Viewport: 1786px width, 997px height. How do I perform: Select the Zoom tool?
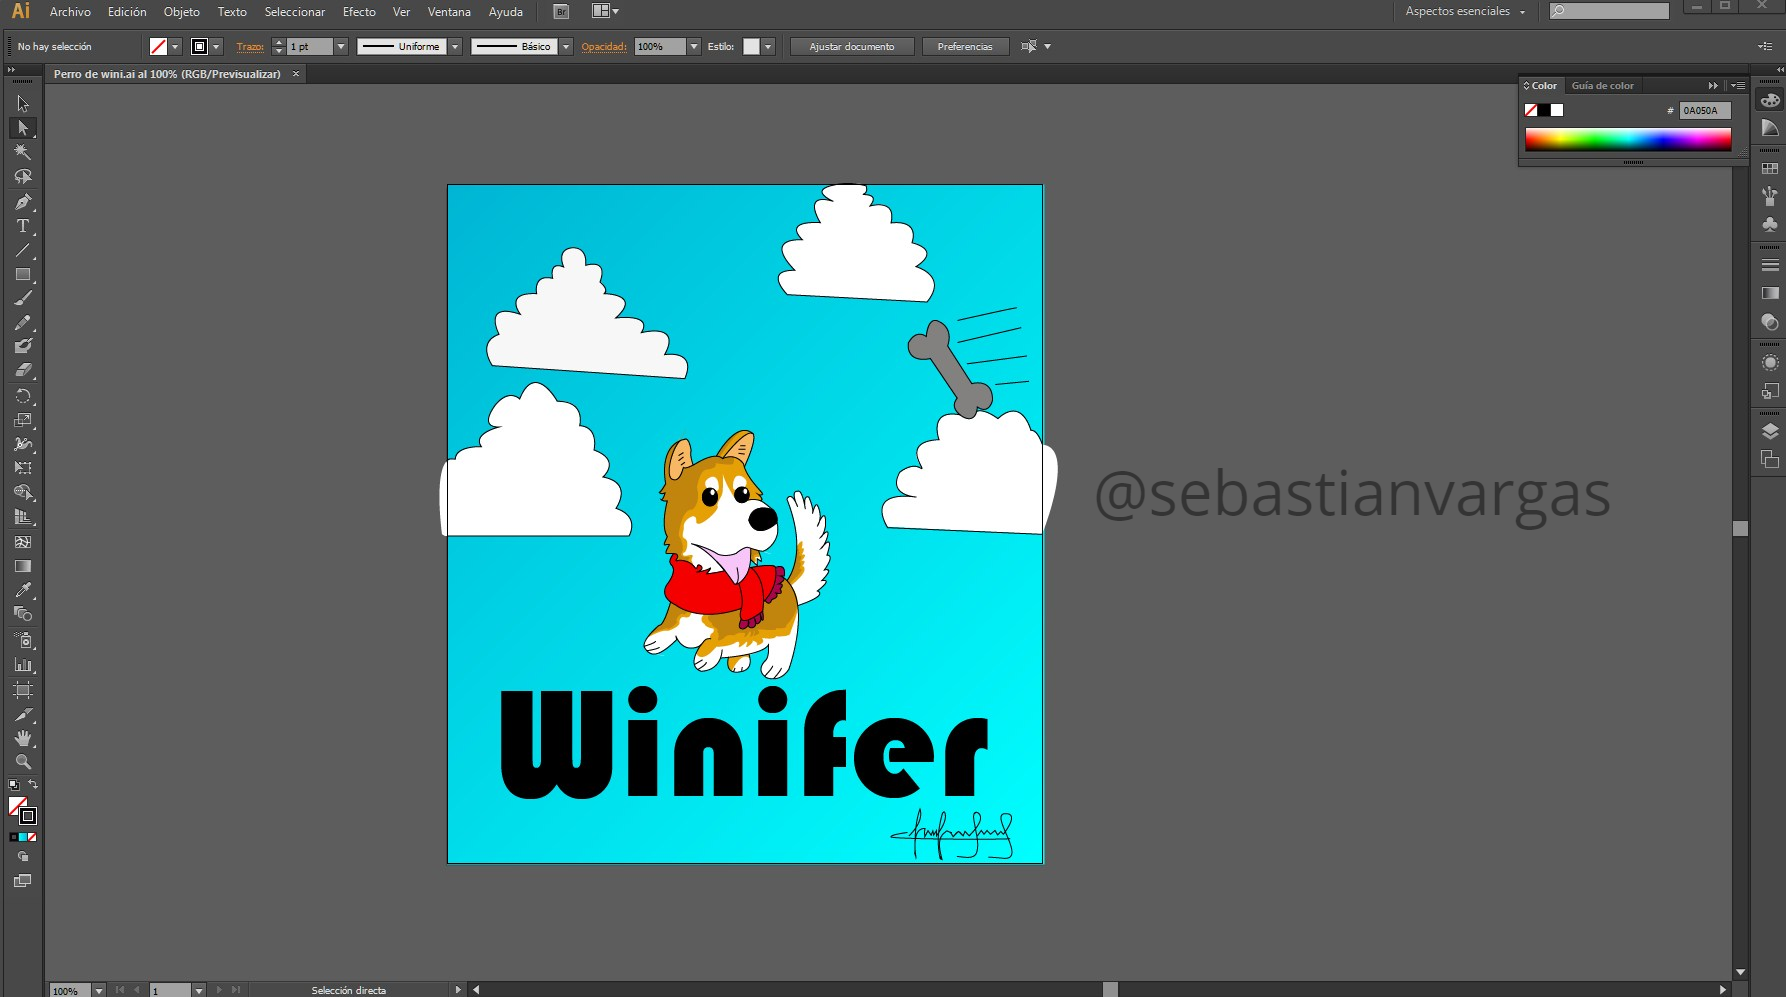(23, 762)
